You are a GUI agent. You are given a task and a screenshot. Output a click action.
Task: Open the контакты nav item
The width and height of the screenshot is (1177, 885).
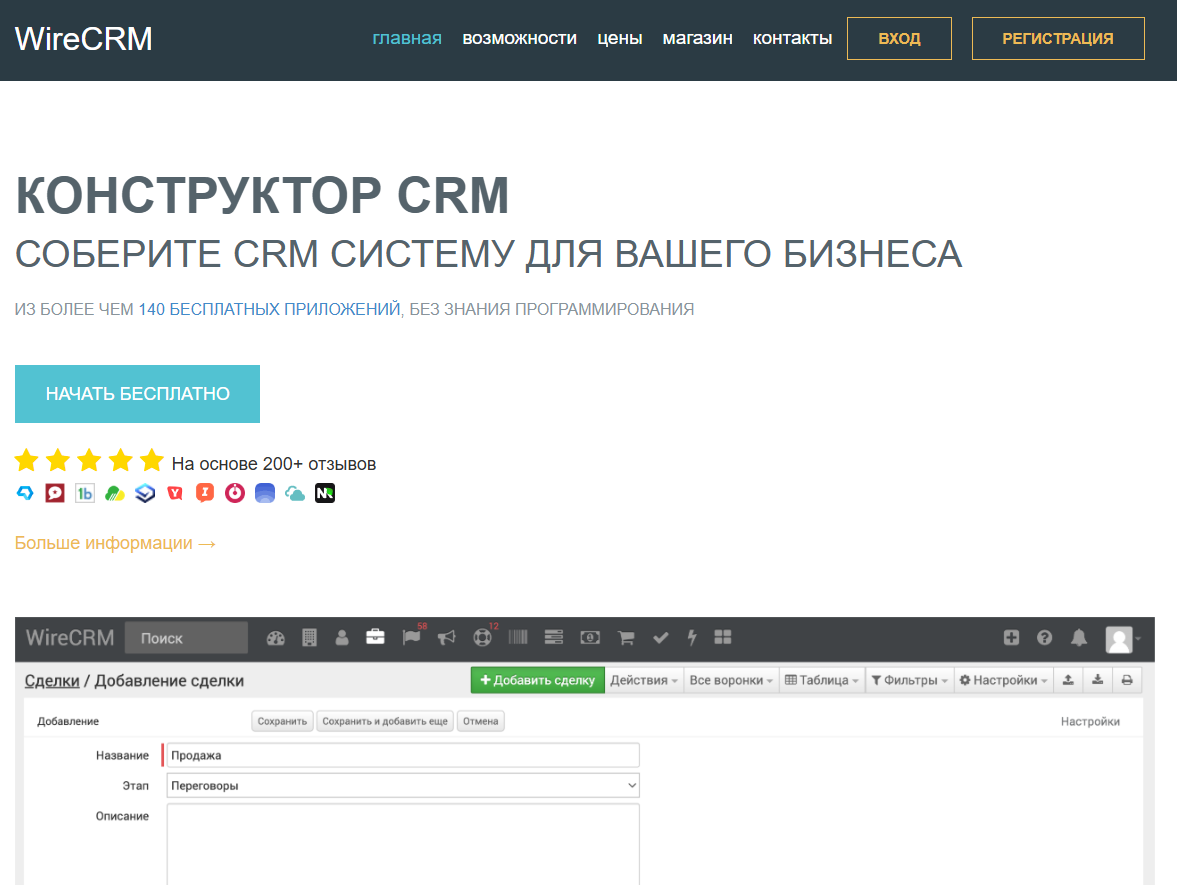pos(793,38)
